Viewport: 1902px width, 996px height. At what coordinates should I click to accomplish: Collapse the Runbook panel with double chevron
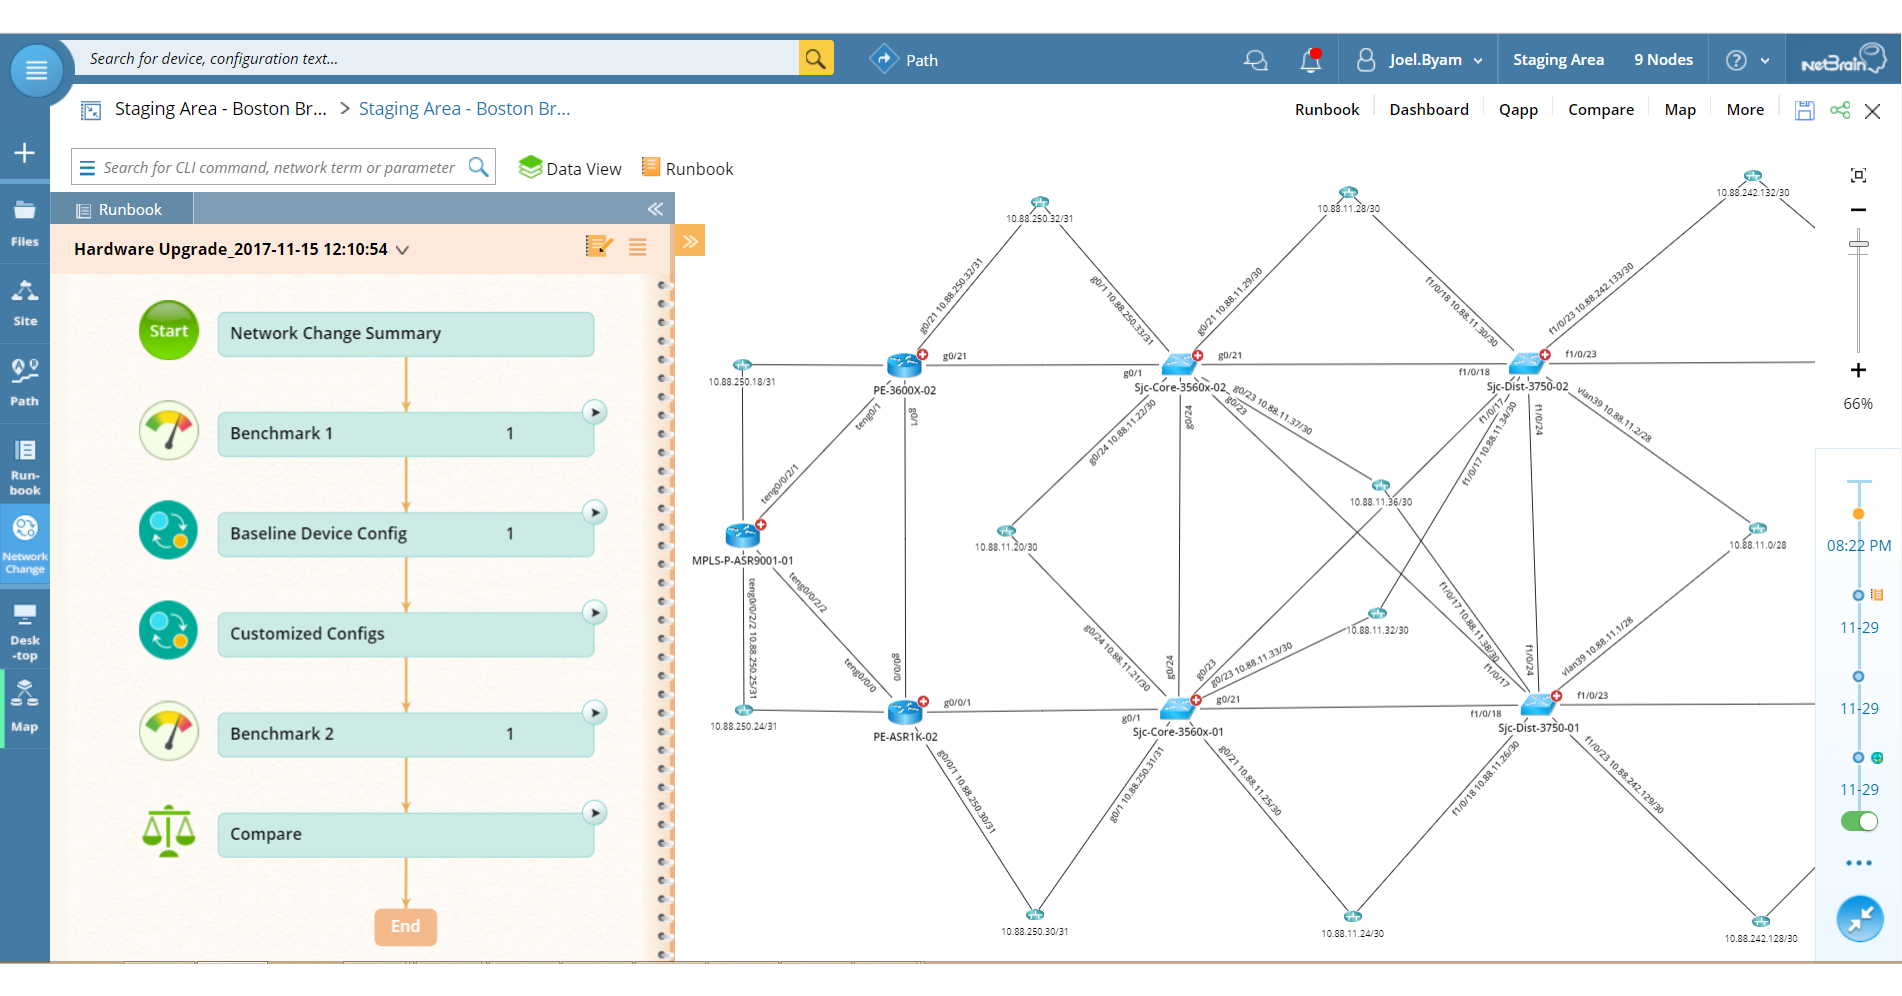(x=655, y=209)
